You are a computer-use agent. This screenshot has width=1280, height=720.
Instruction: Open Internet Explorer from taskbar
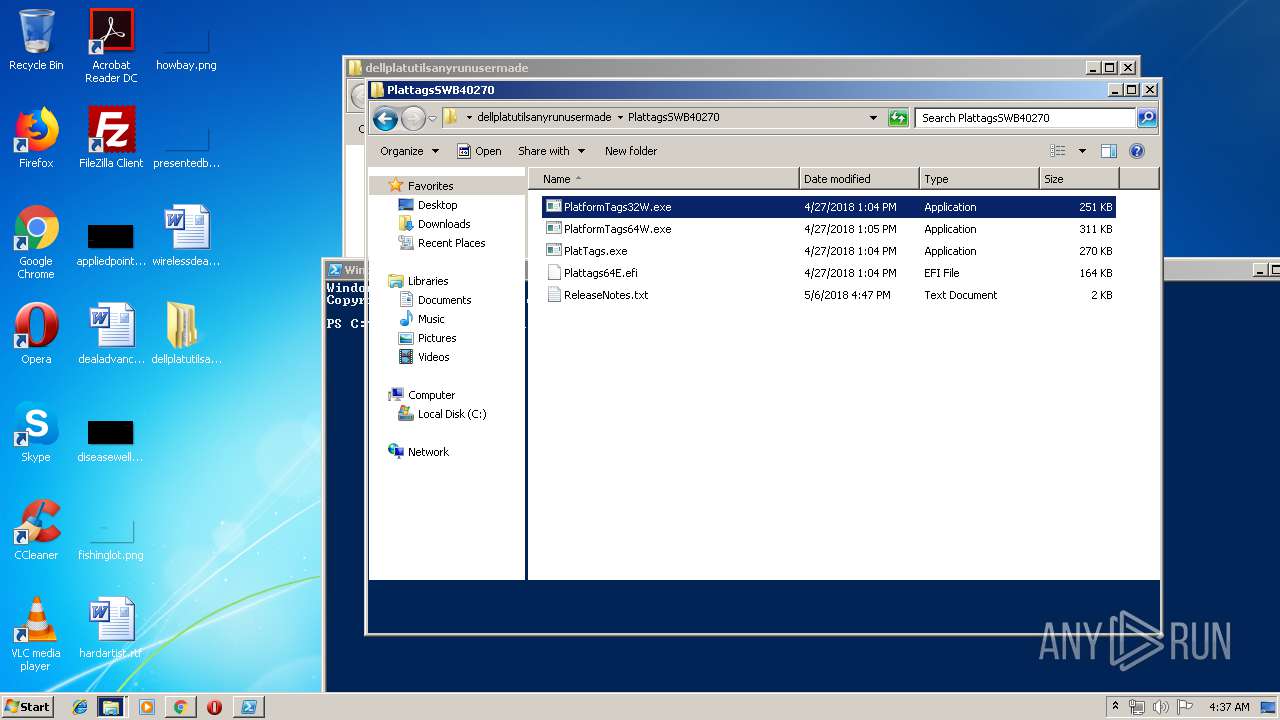click(80, 707)
